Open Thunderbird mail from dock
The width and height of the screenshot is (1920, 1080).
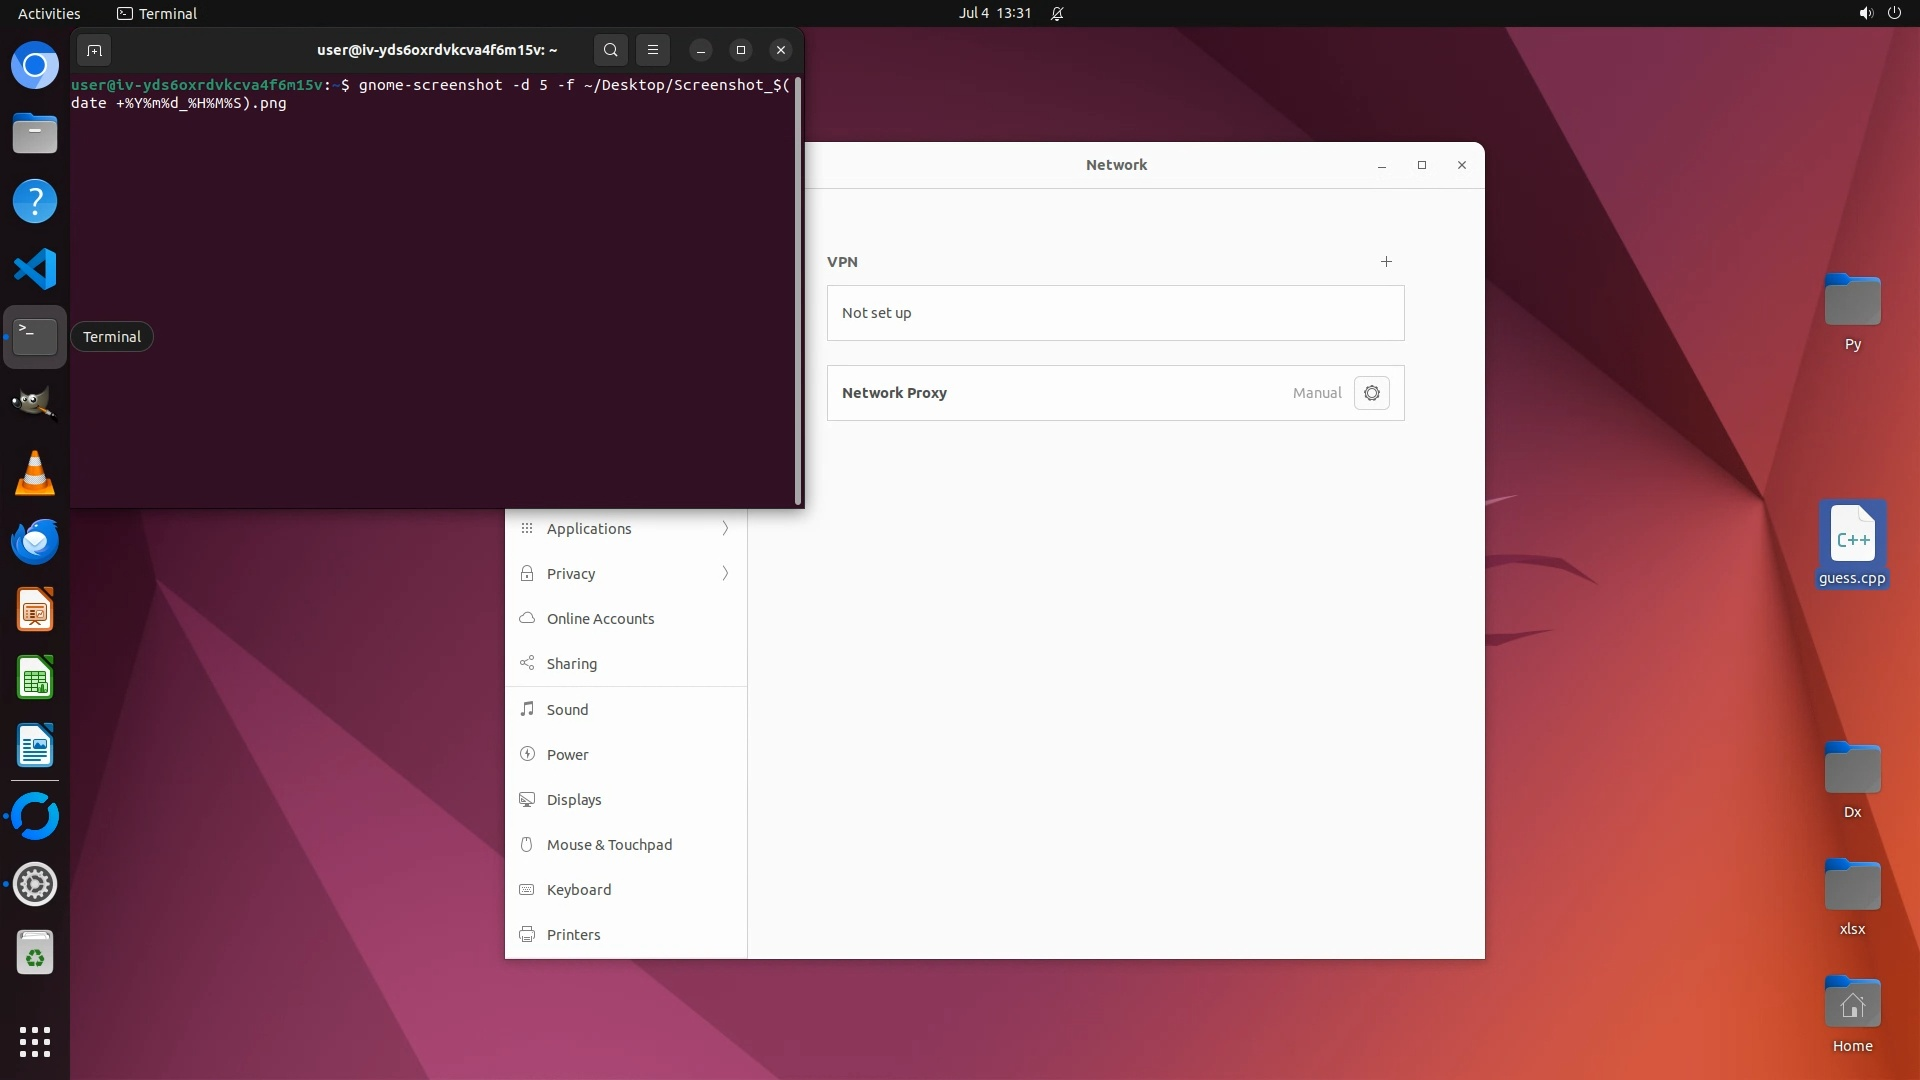point(35,541)
